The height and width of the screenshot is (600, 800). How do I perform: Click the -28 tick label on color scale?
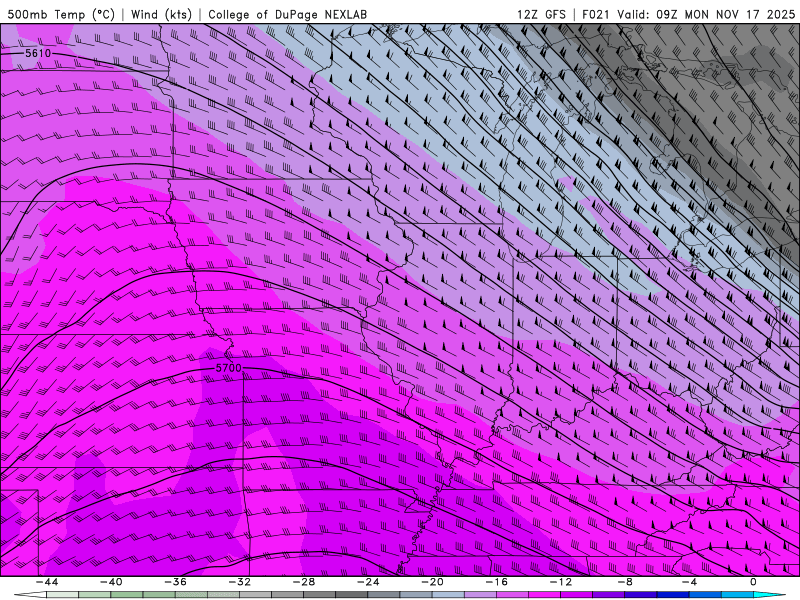coord(304,582)
